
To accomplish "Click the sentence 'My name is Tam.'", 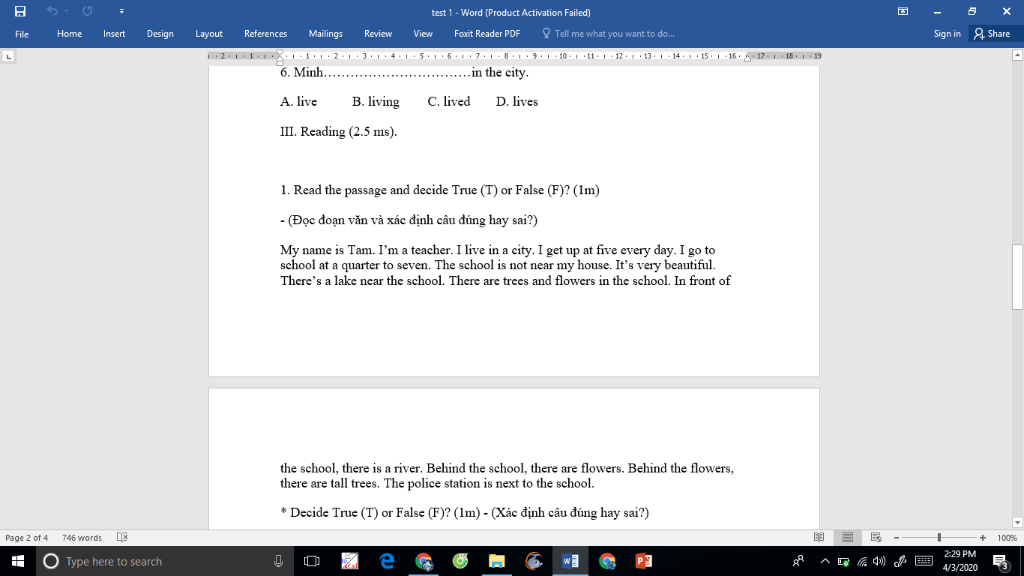I will tap(328, 250).
